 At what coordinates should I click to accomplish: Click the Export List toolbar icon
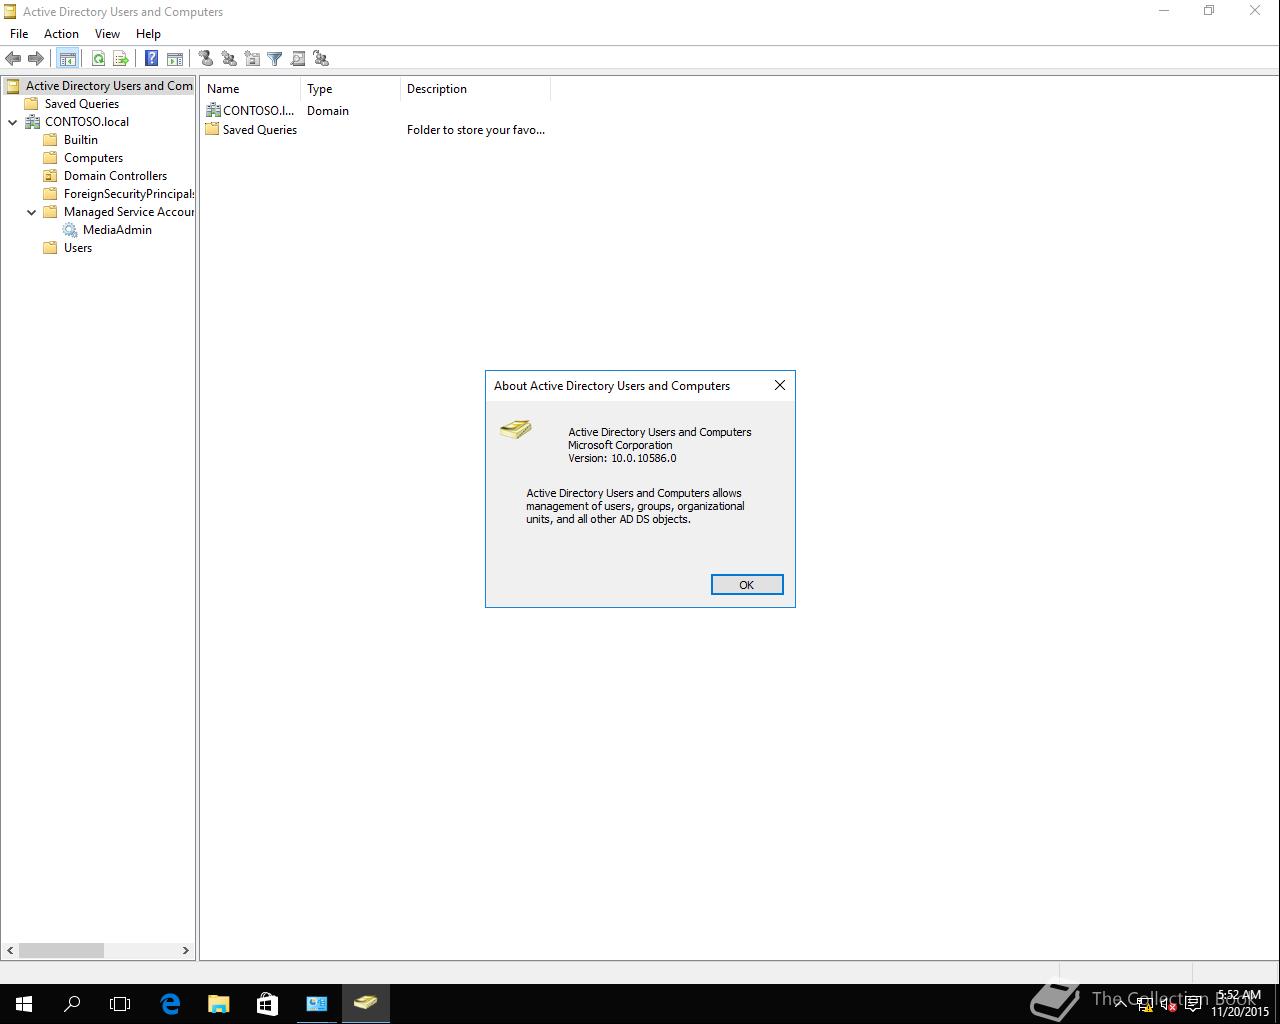pos(121,59)
